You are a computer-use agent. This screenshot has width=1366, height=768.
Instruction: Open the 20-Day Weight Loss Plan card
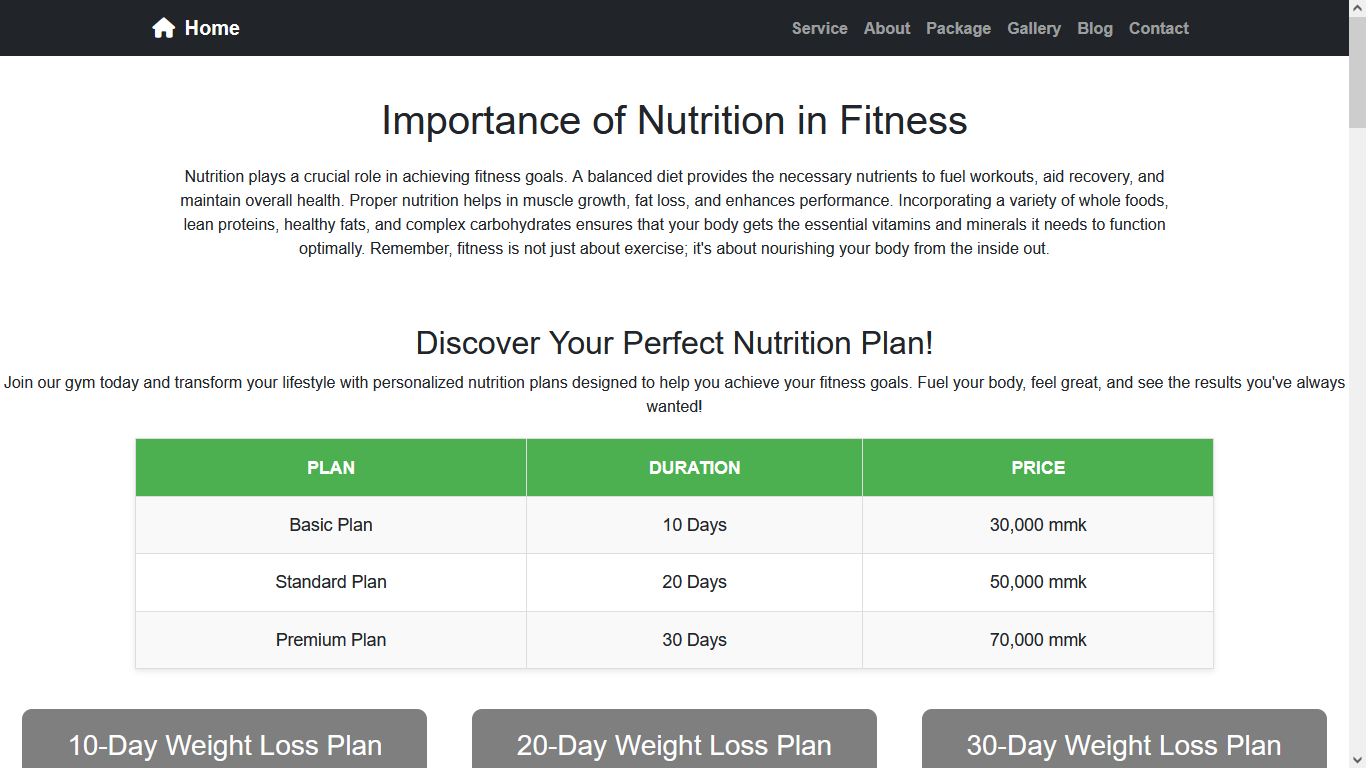pyautogui.click(x=674, y=745)
